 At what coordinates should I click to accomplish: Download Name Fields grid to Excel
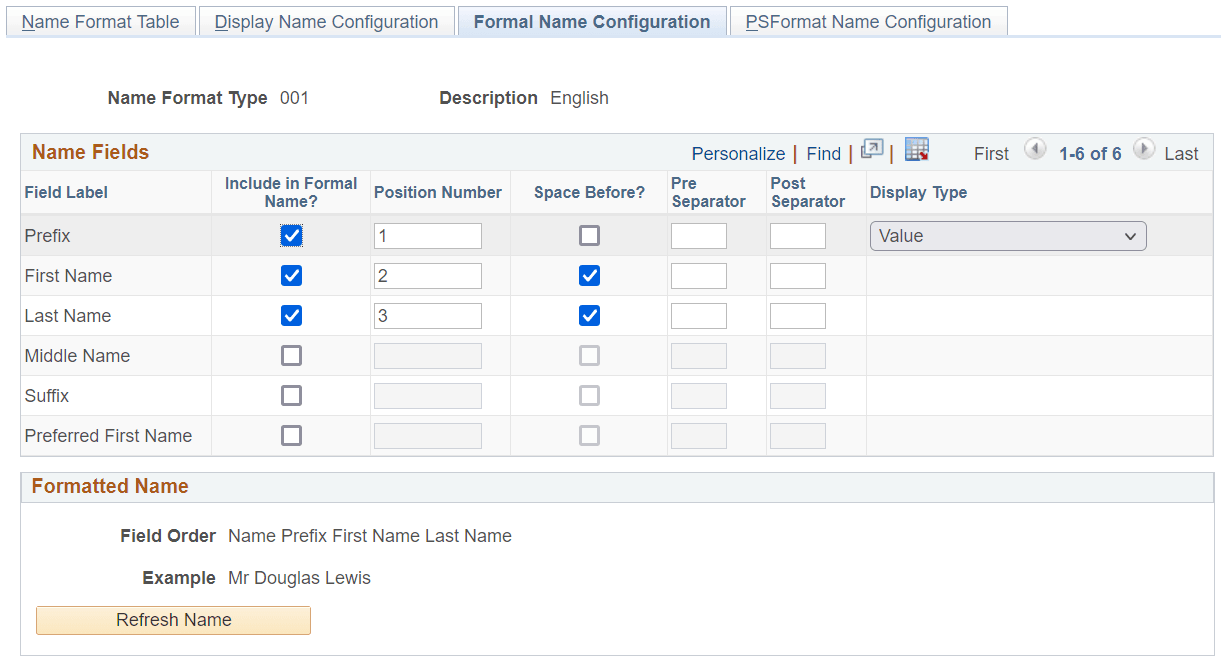click(x=916, y=151)
